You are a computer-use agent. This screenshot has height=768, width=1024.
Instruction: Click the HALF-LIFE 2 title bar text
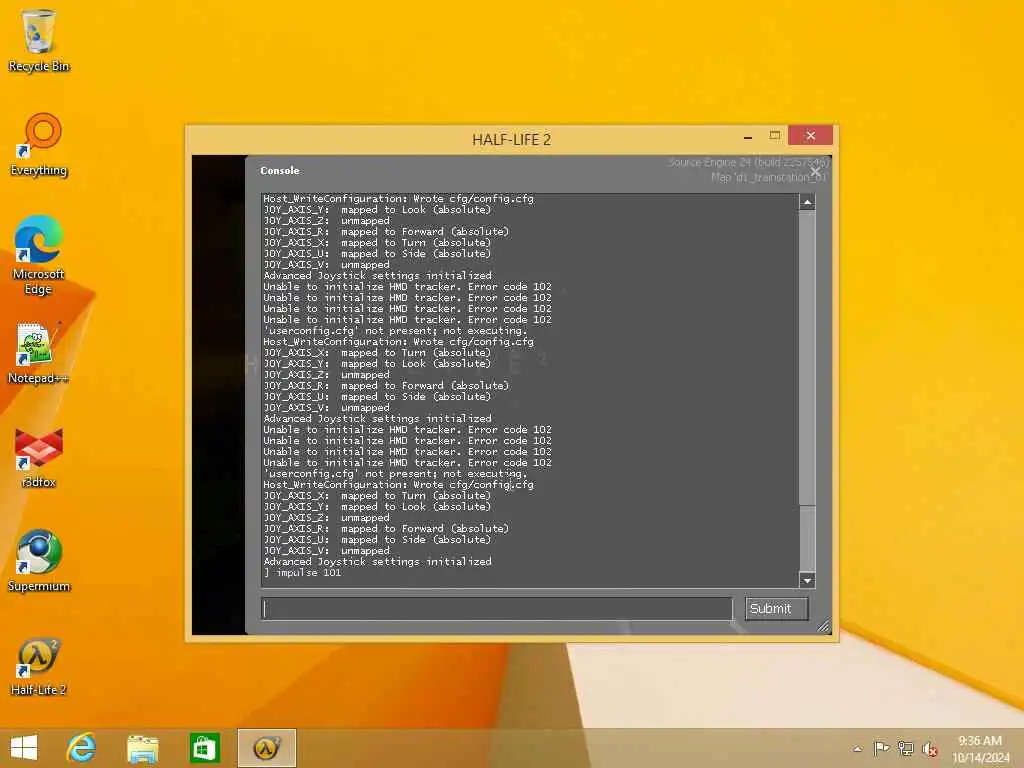(511, 140)
